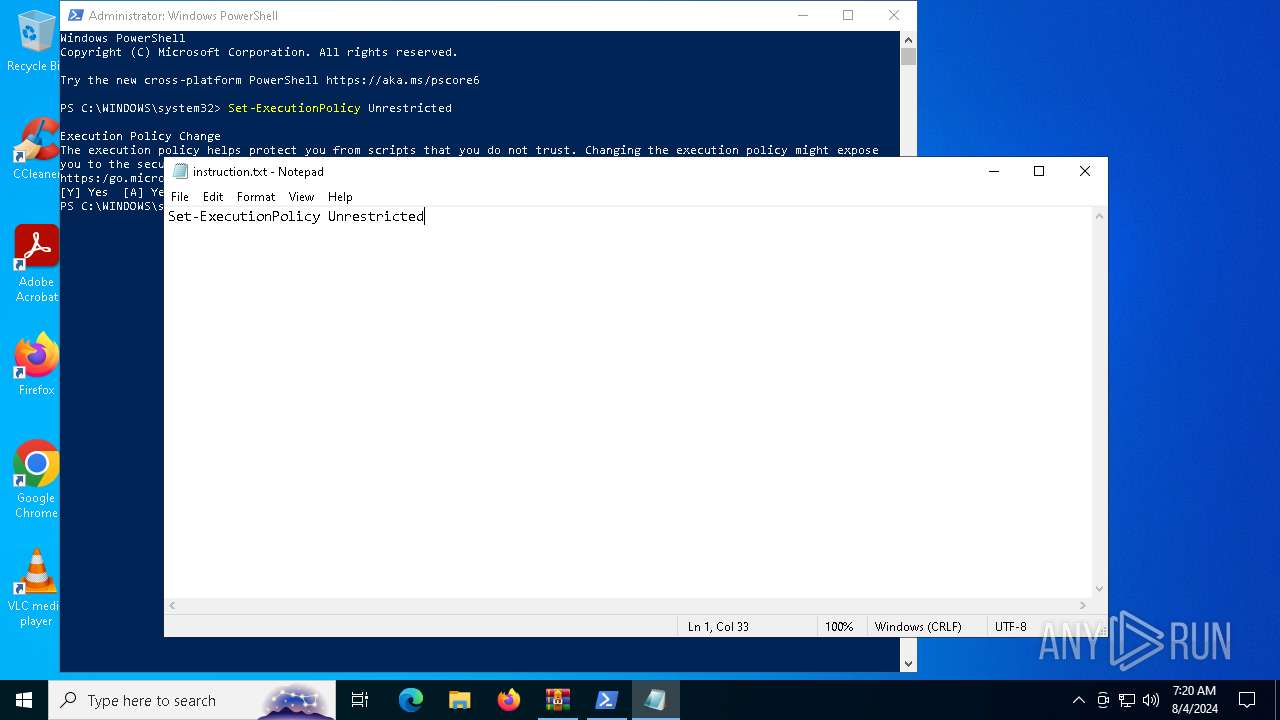Click the Set-ExecutionPolicy command in PowerShell
The image size is (1280, 720).
tap(340, 108)
